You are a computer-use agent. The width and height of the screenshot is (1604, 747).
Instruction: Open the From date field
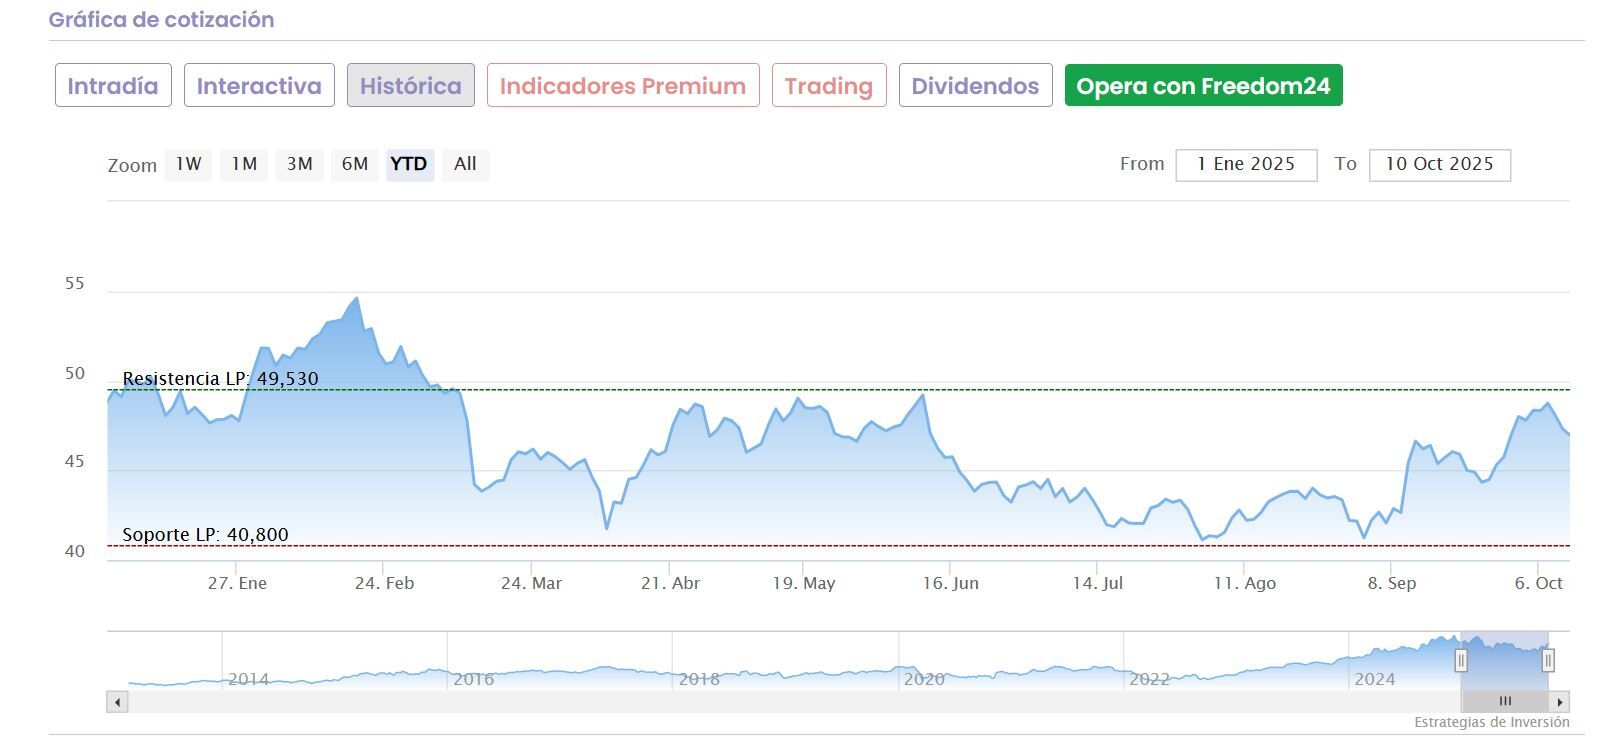[x=1246, y=165]
